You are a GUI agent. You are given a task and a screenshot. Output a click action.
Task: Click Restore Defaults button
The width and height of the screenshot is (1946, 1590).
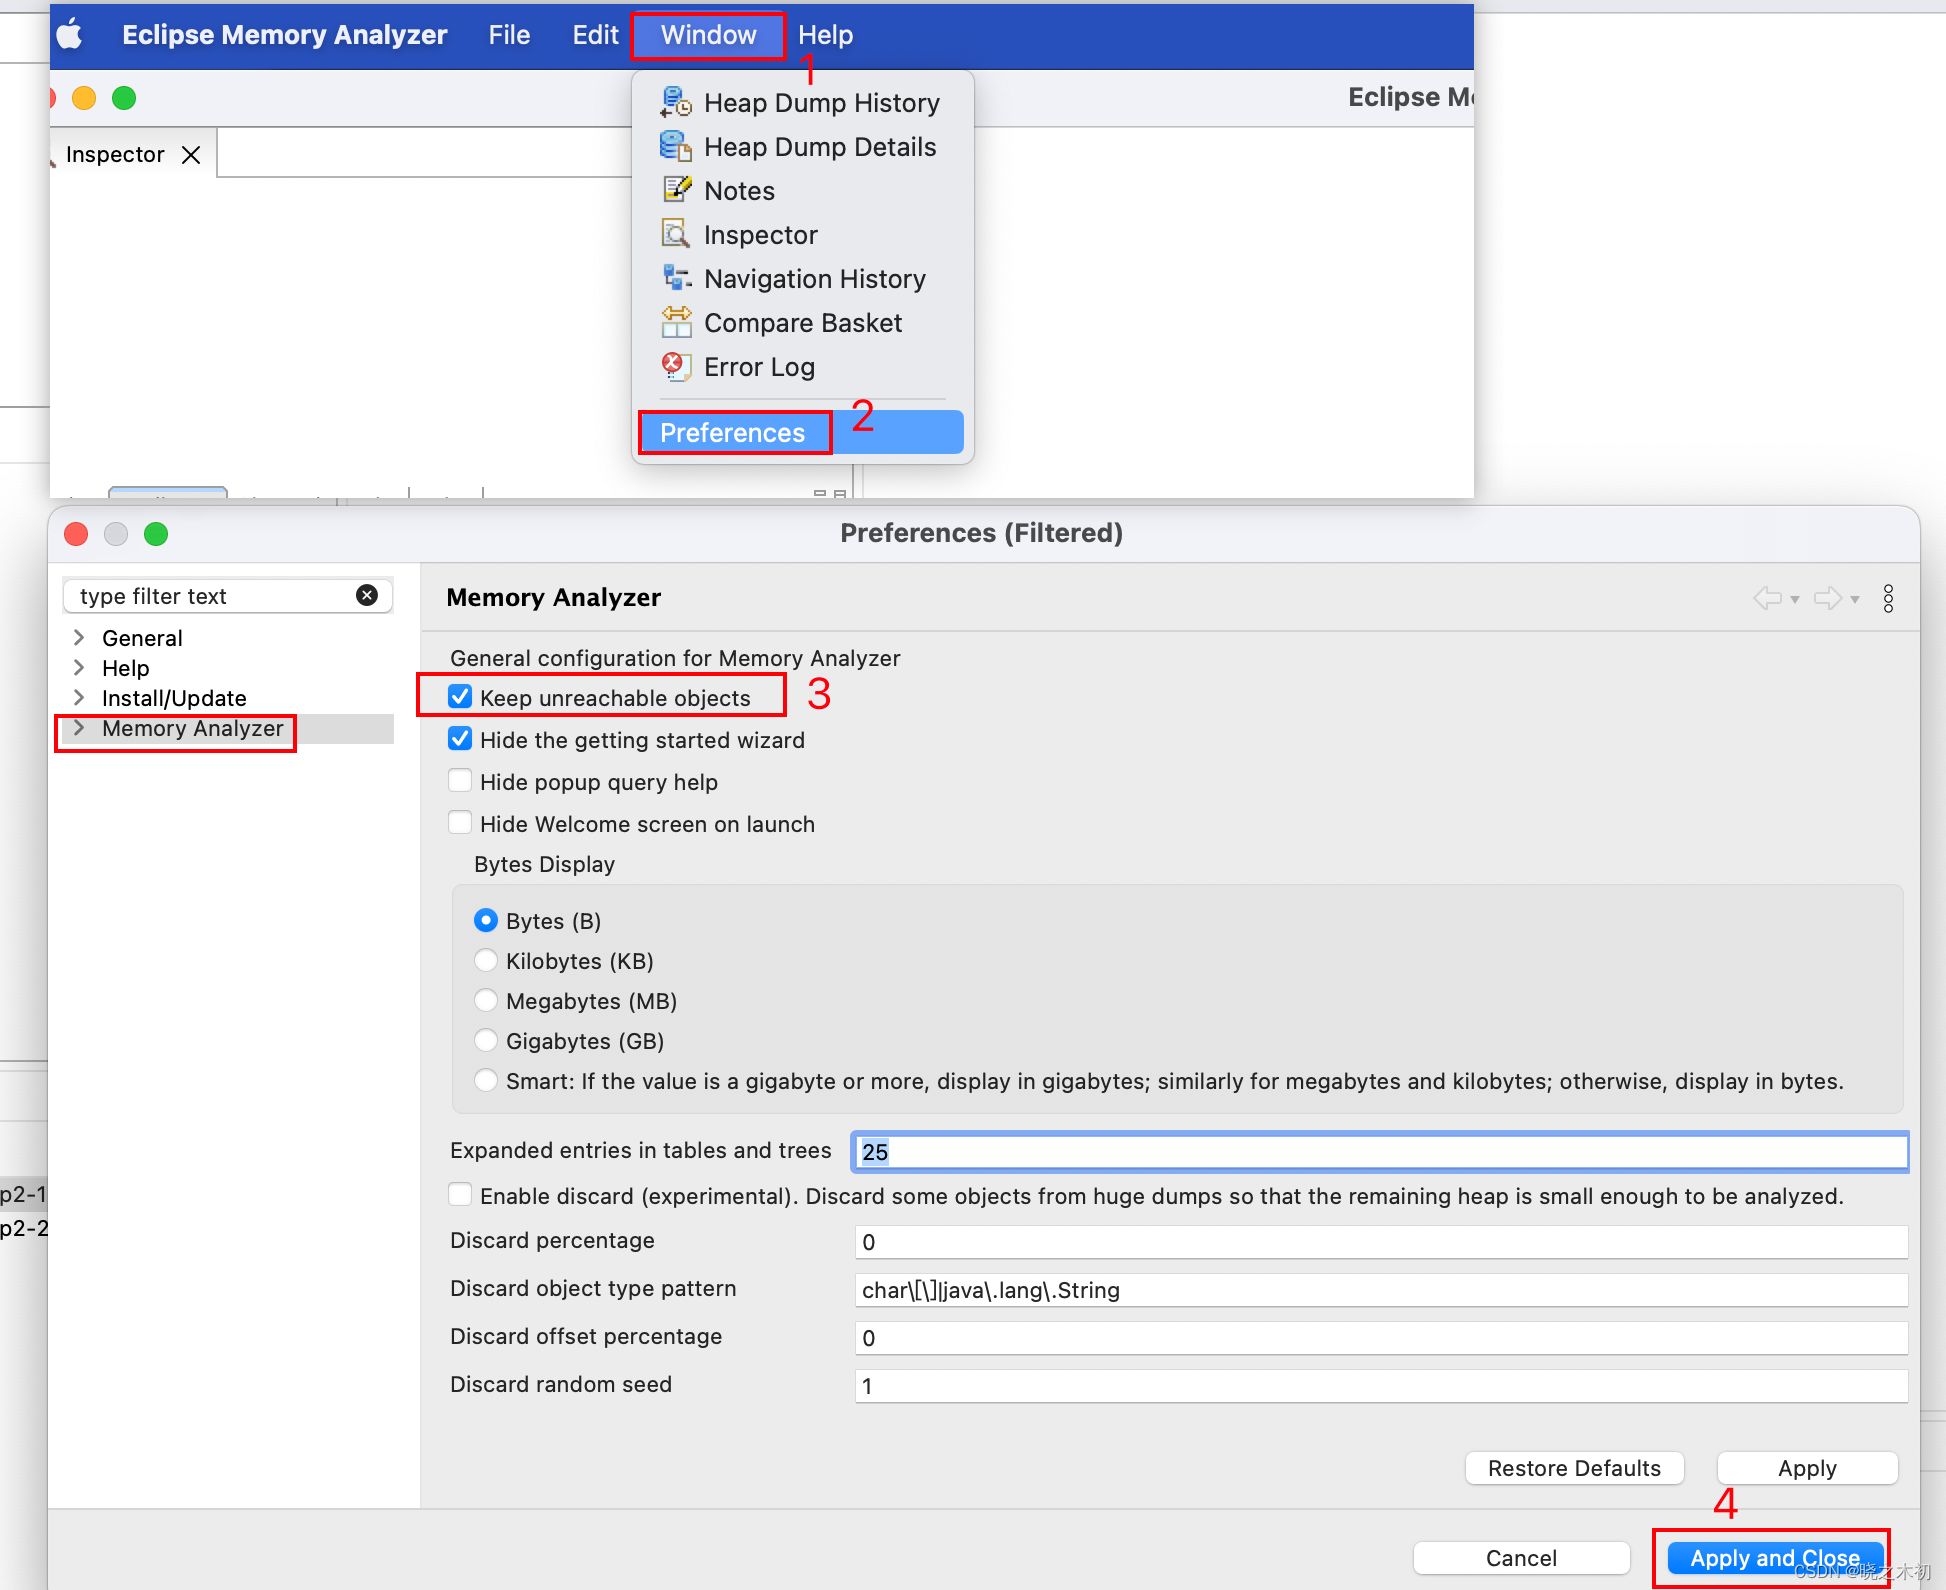tap(1574, 1468)
